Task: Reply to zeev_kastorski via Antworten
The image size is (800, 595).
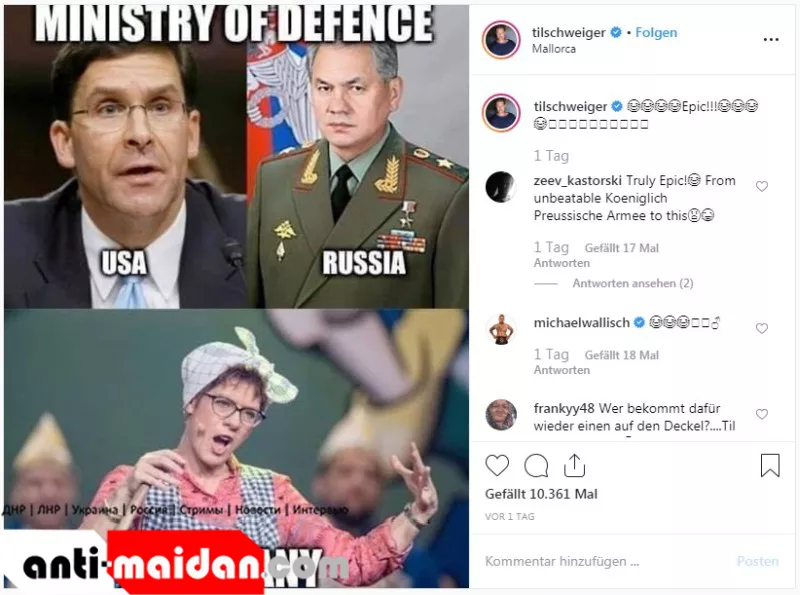Action: pos(562,263)
